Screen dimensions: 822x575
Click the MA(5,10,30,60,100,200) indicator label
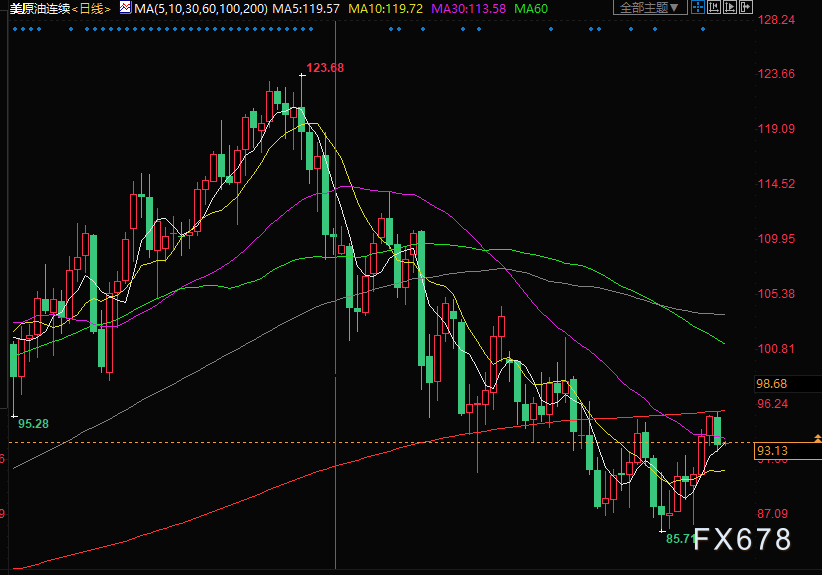coord(201,9)
